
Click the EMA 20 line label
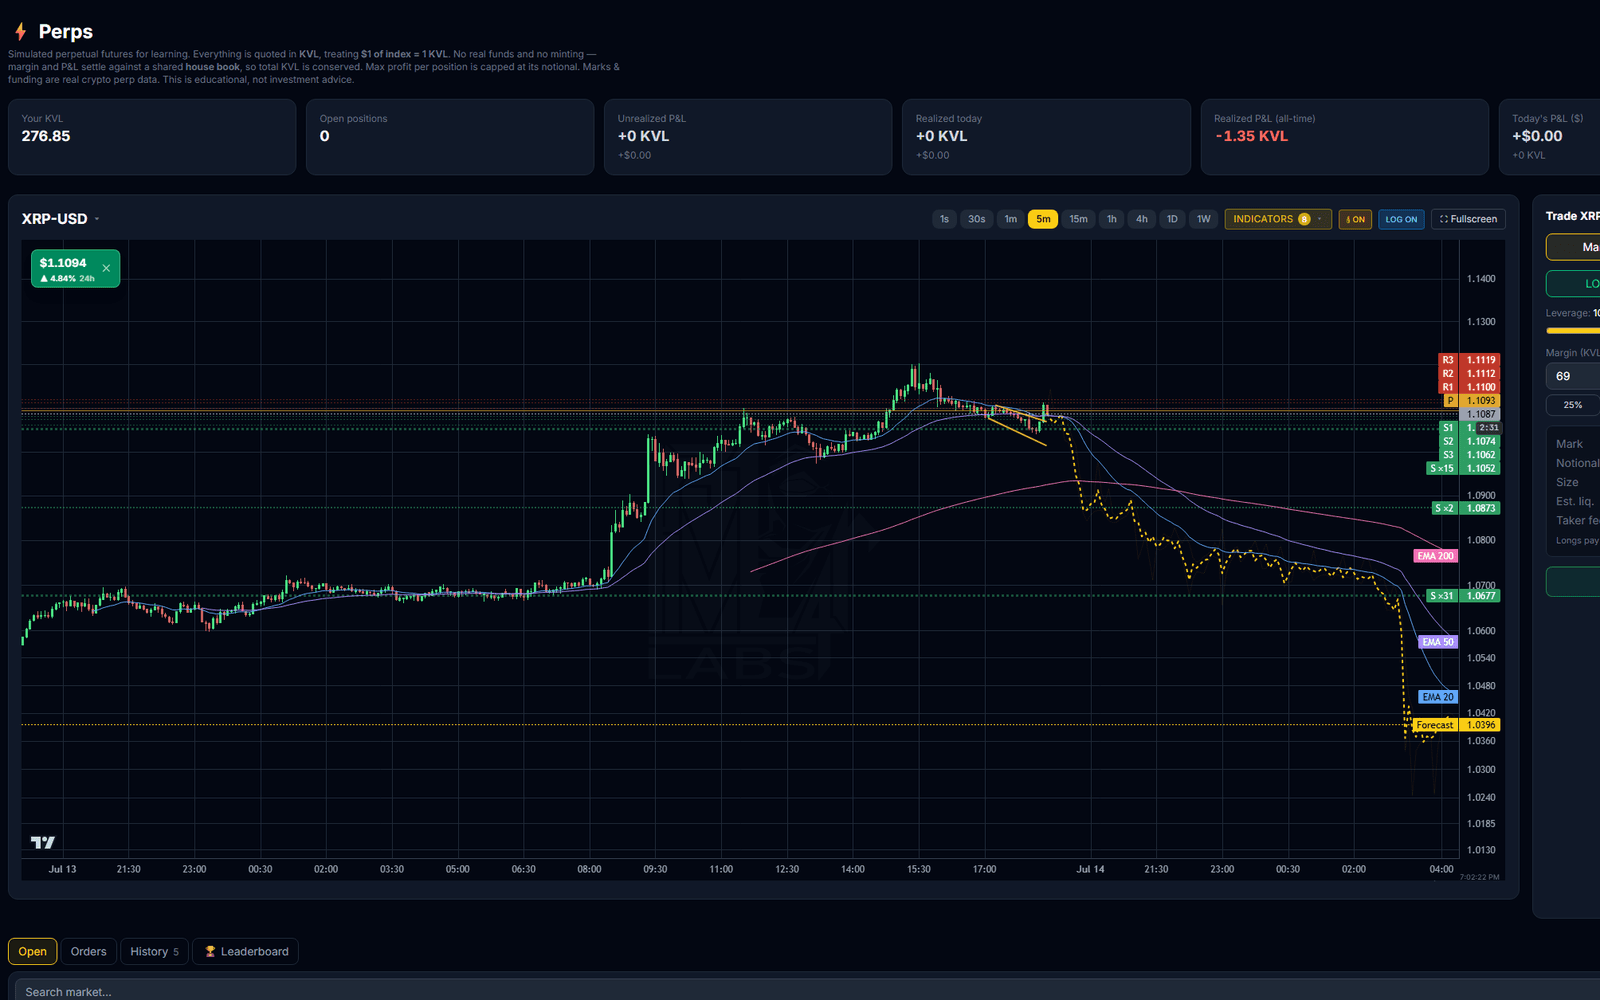pos(1438,697)
